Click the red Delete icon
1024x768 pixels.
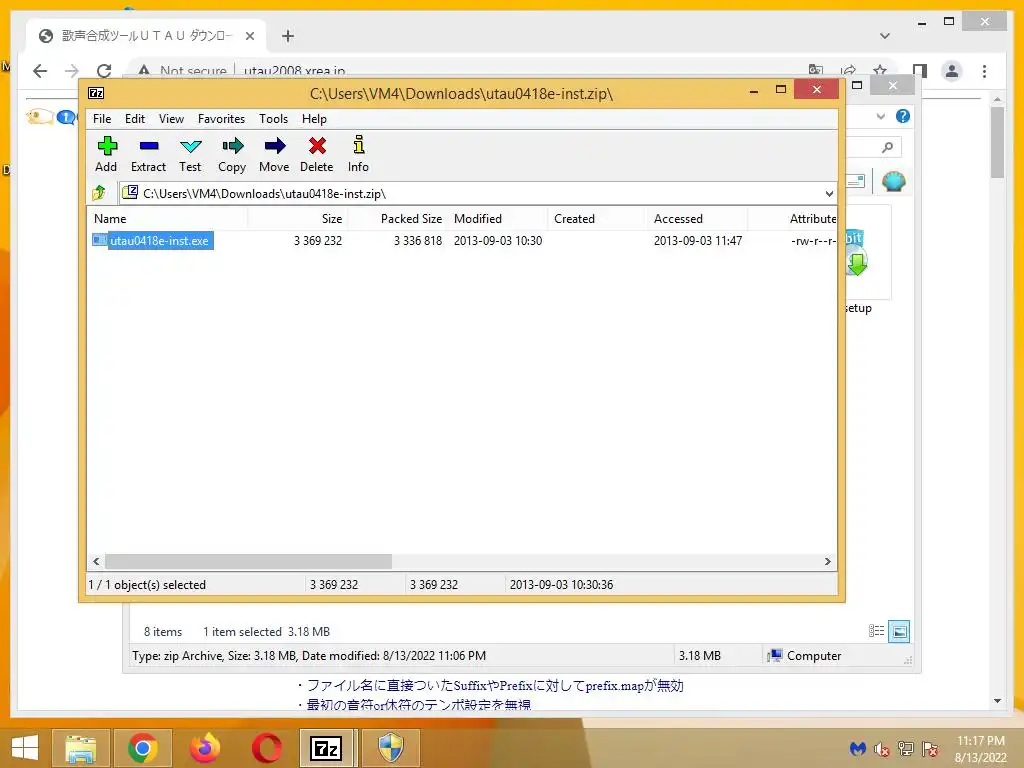[317, 154]
